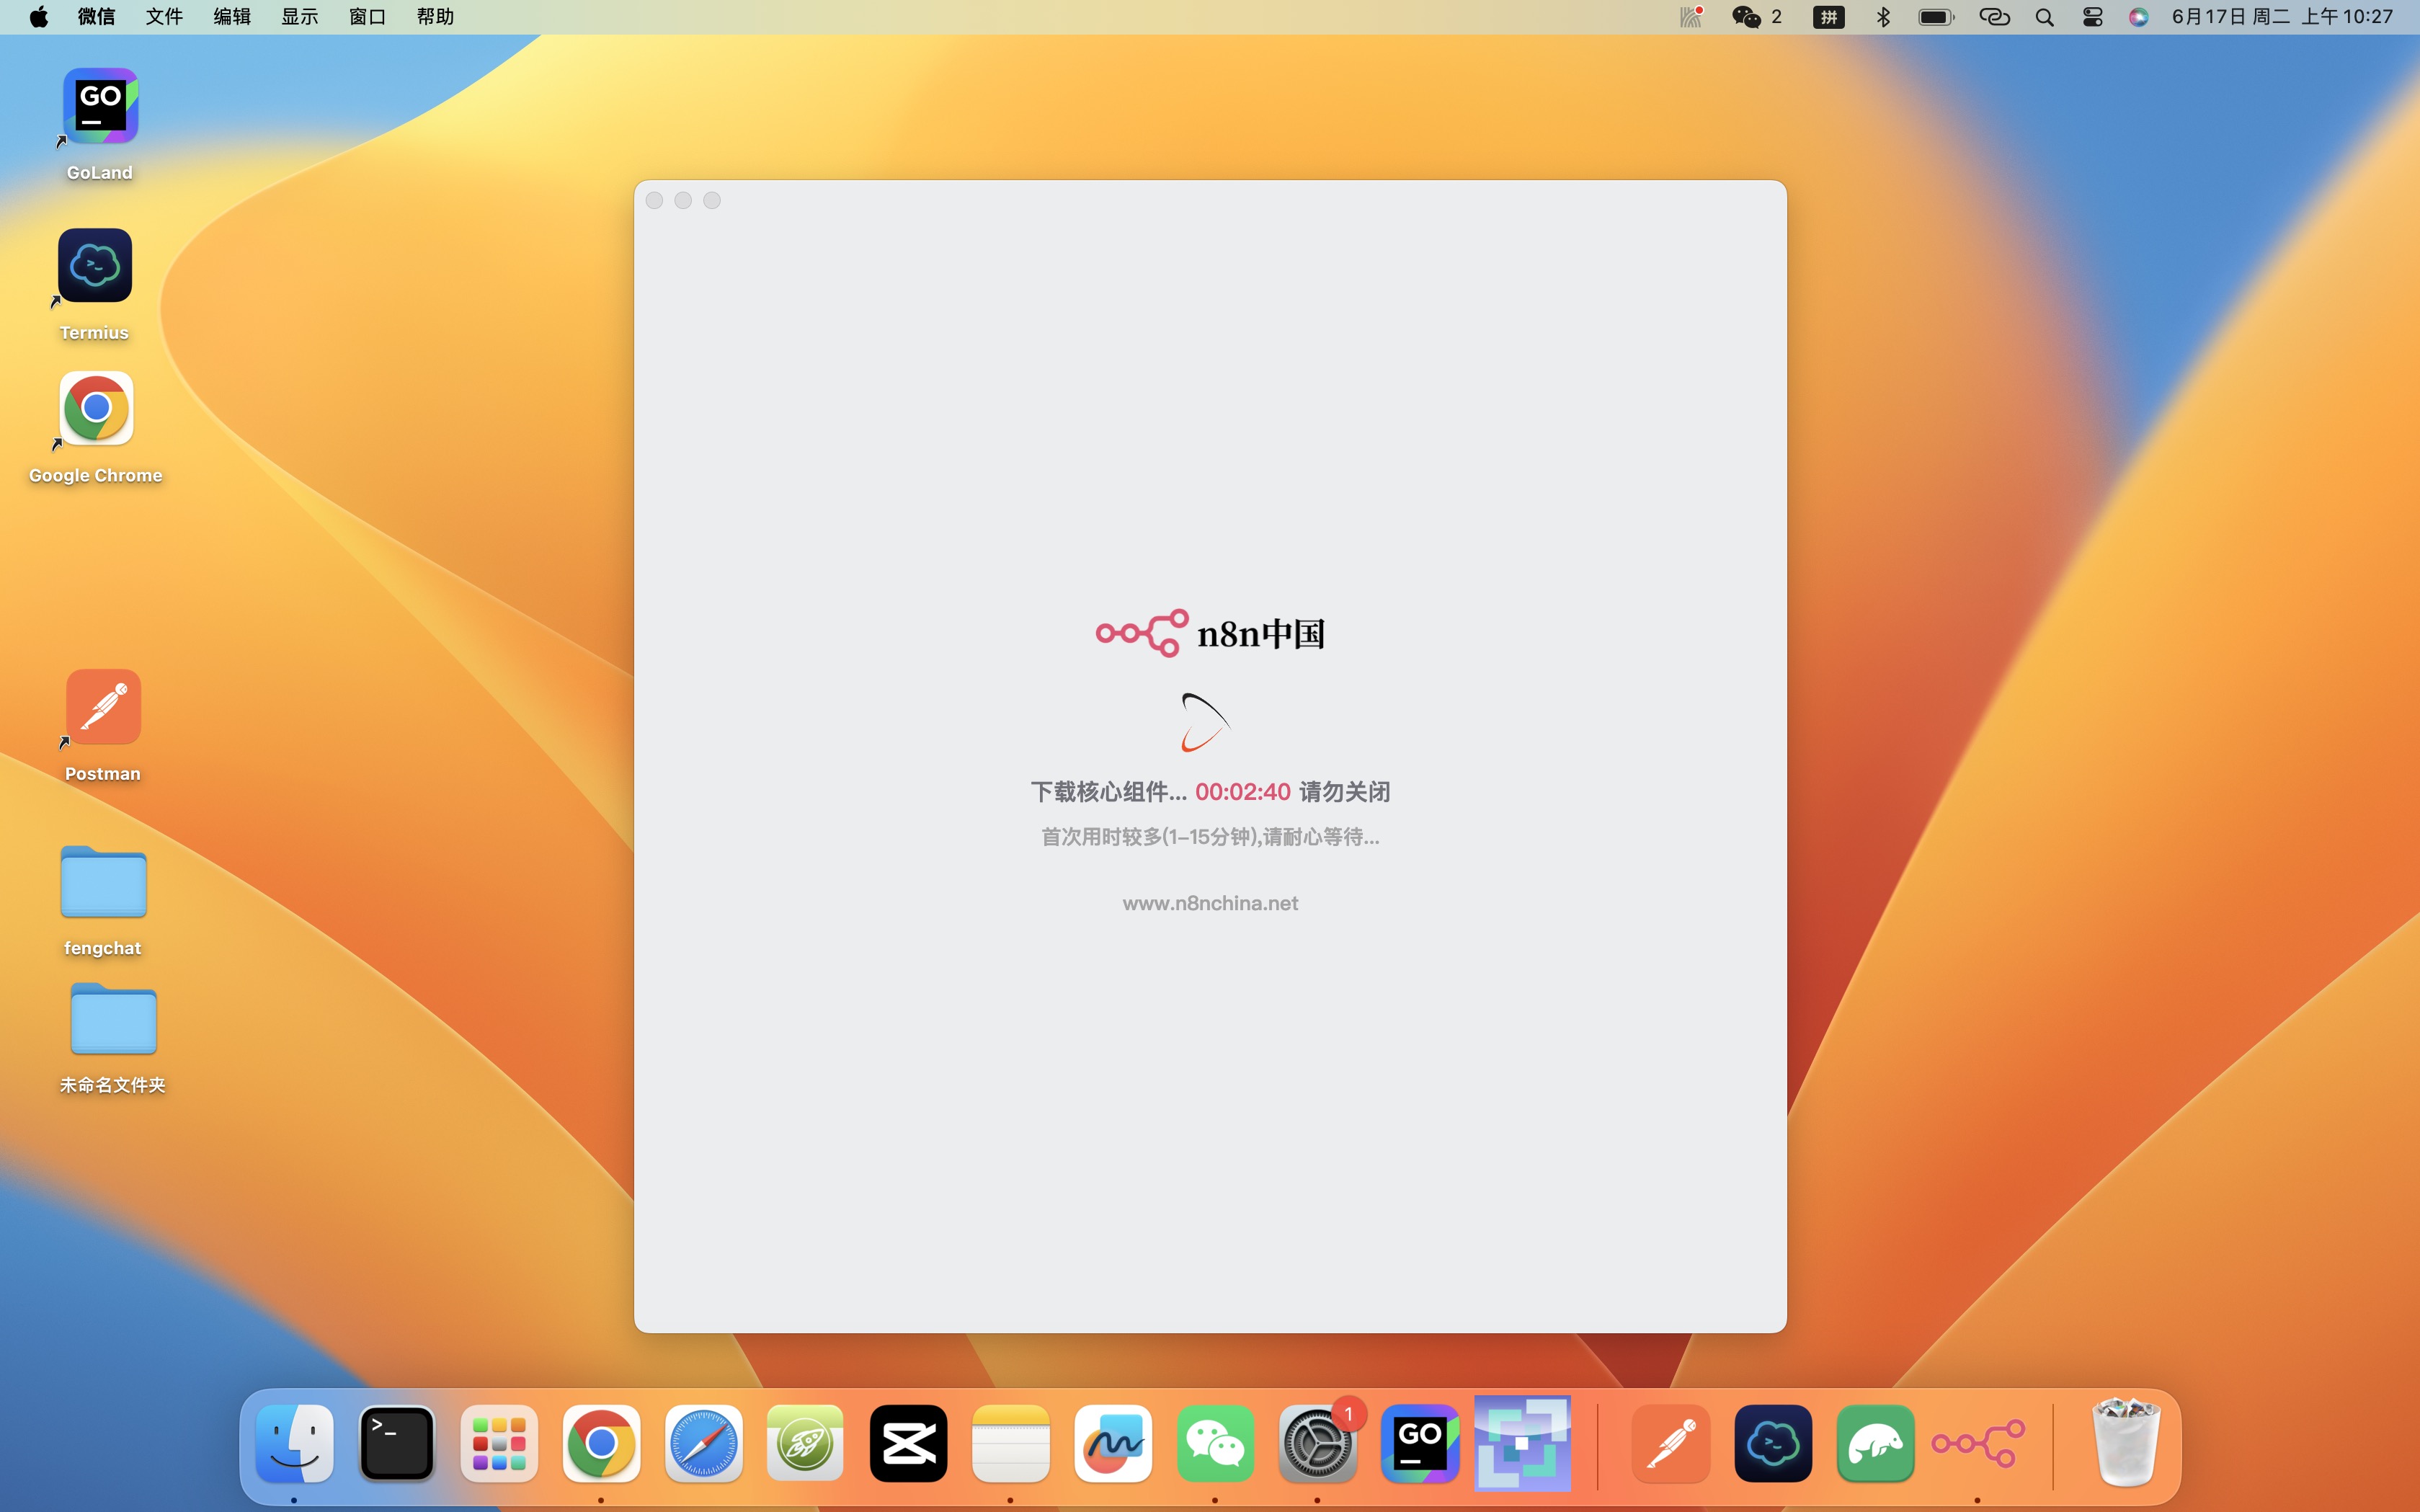
Task: Open Launchpad in the Dock
Action: 499,1443
